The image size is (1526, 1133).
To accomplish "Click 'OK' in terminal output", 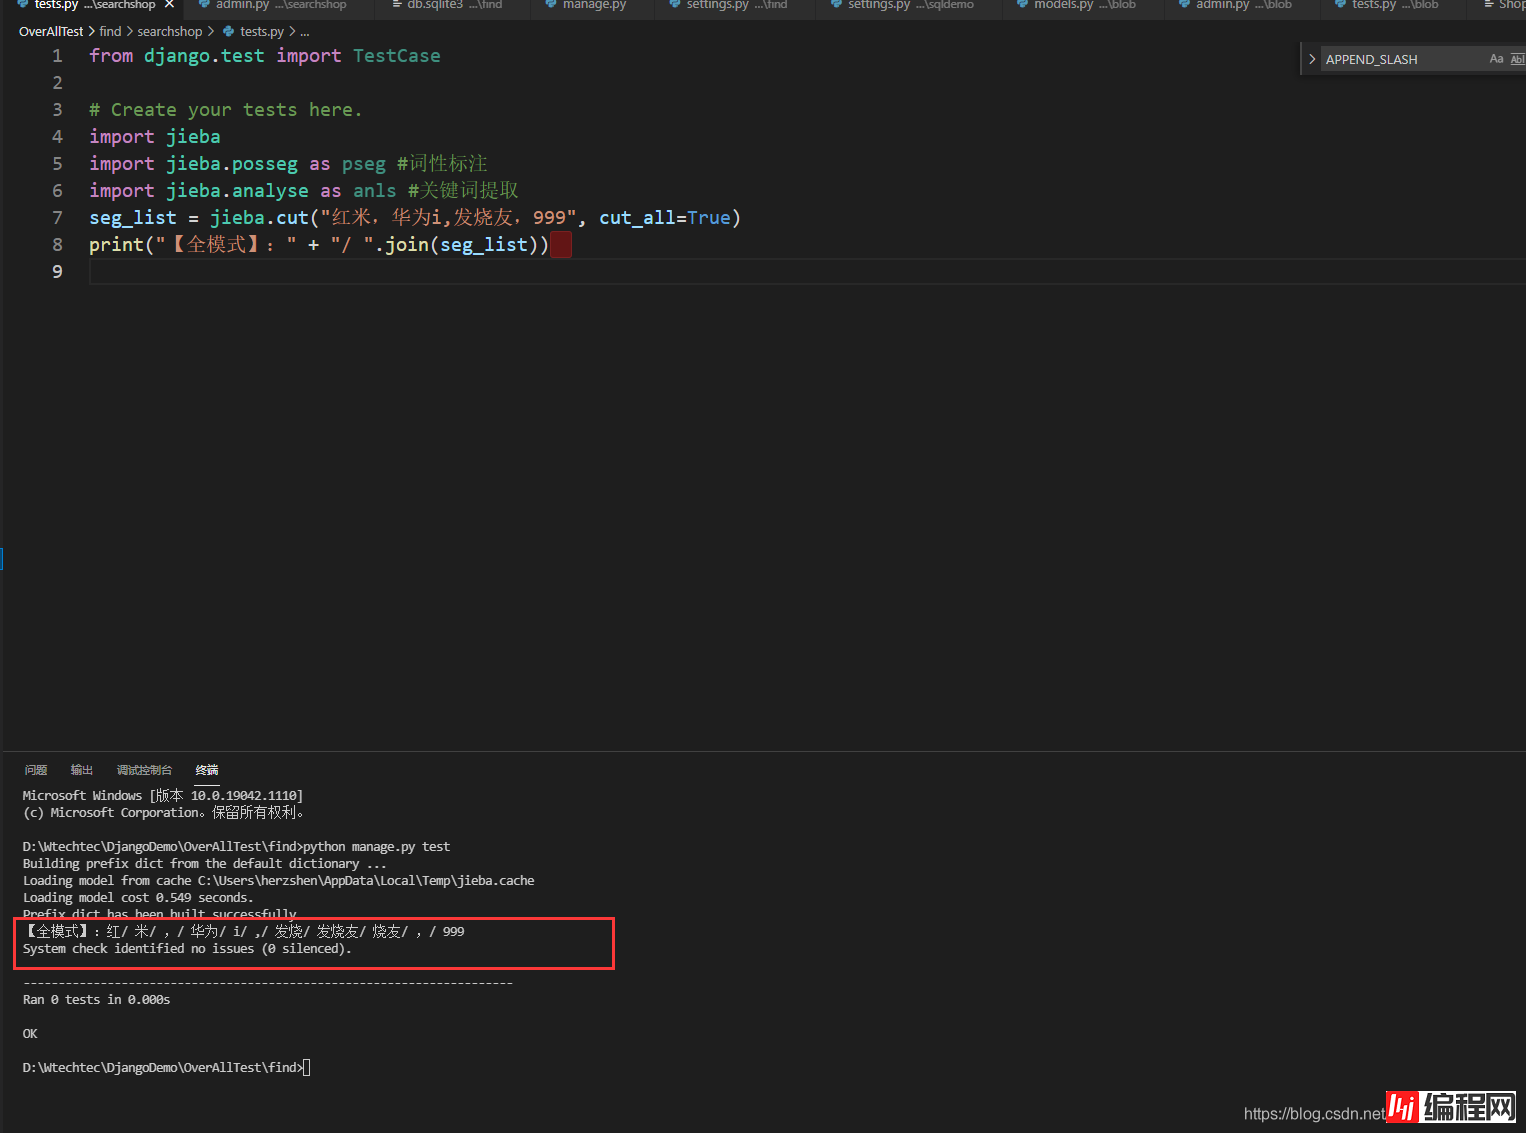I will click(30, 1033).
